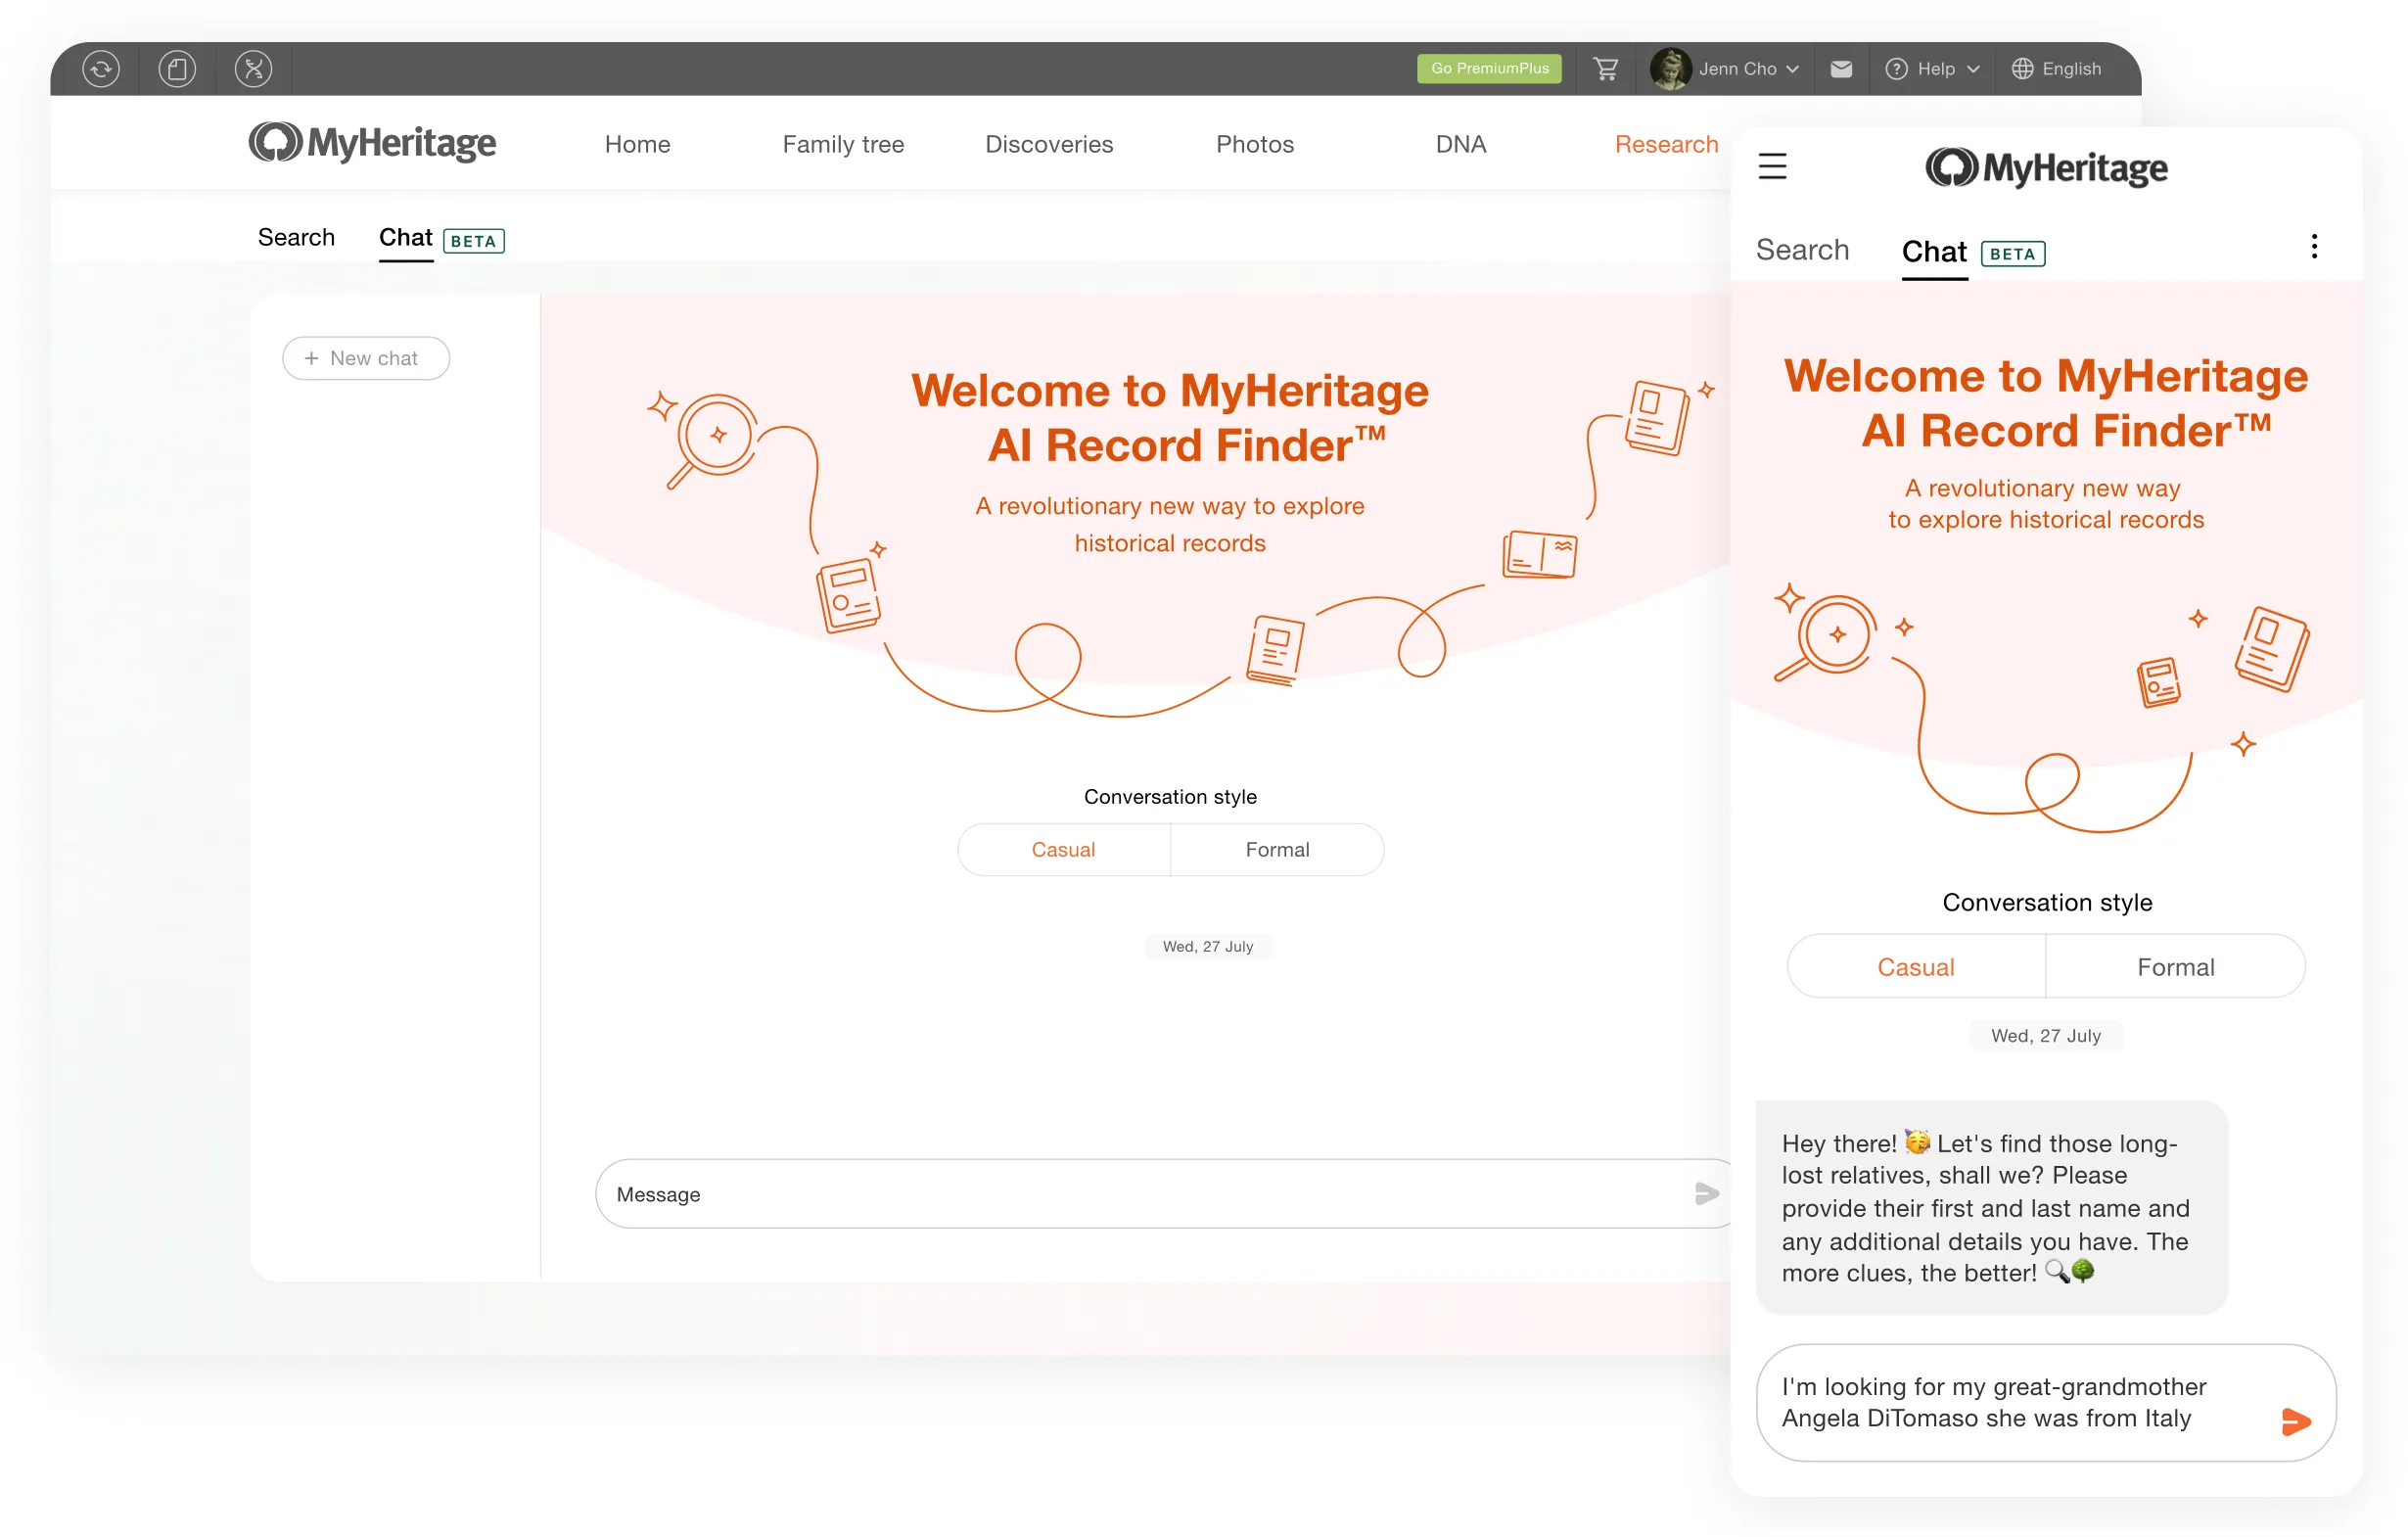
Task: Select Casual conversation style in mobile panel
Action: [1915, 967]
